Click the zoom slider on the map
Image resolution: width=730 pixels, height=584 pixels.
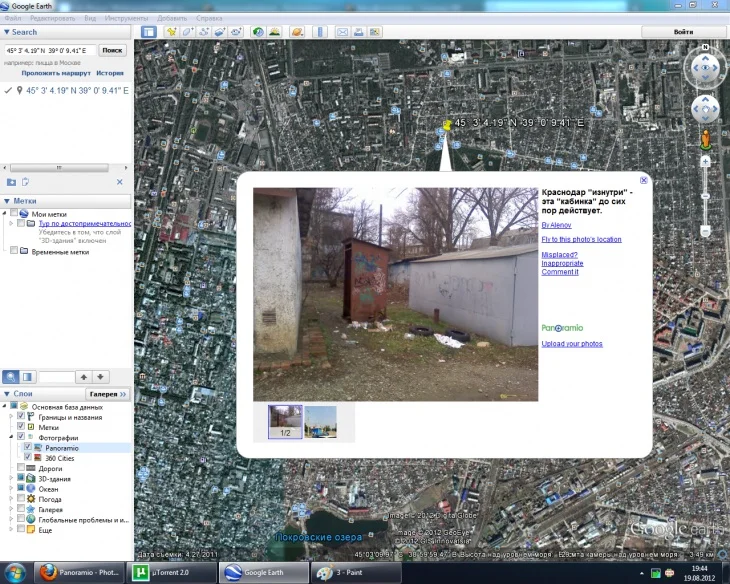click(x=706, y=194)
